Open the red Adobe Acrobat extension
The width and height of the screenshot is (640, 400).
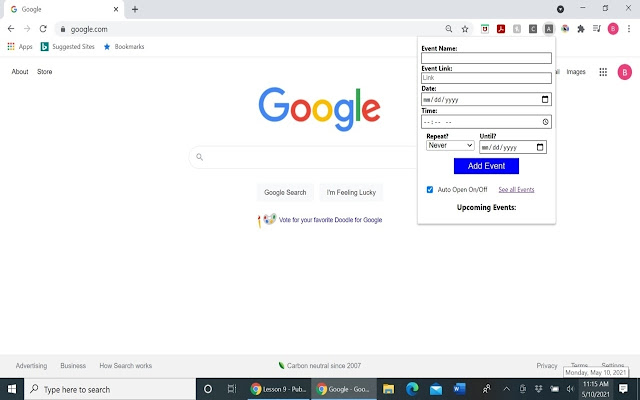(501, 29)
